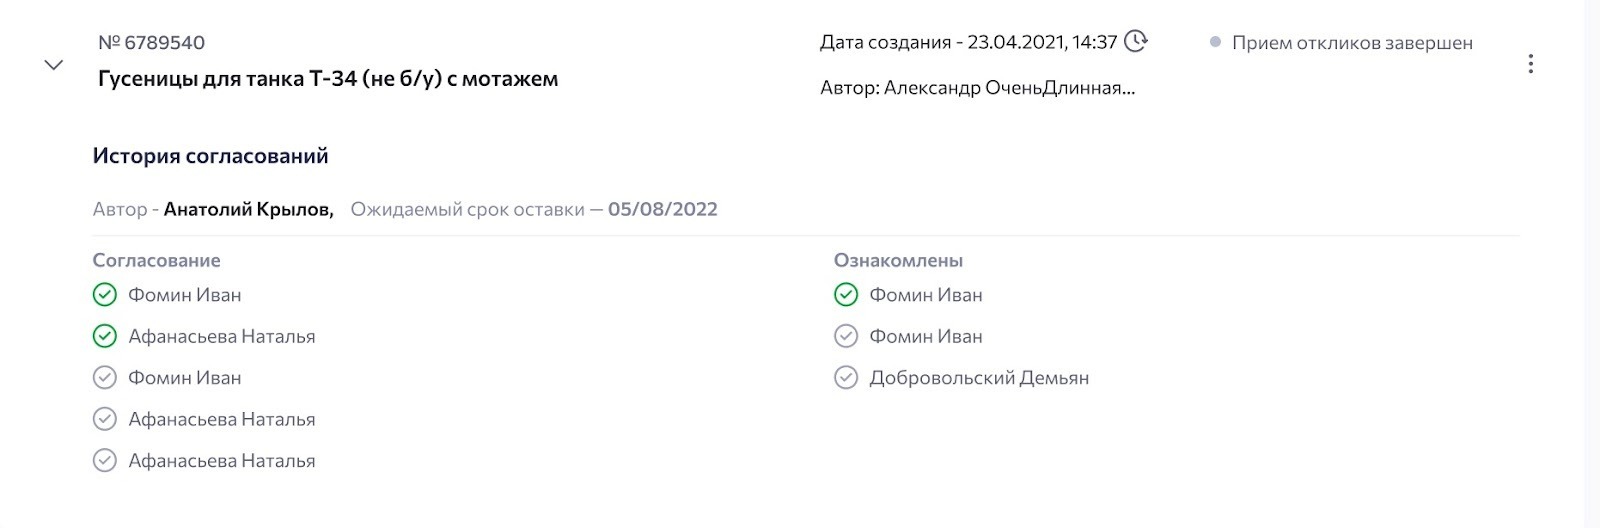Select request number № 6789540
The height and width of the screenshot is (528, 1600).
click(151, 42)
